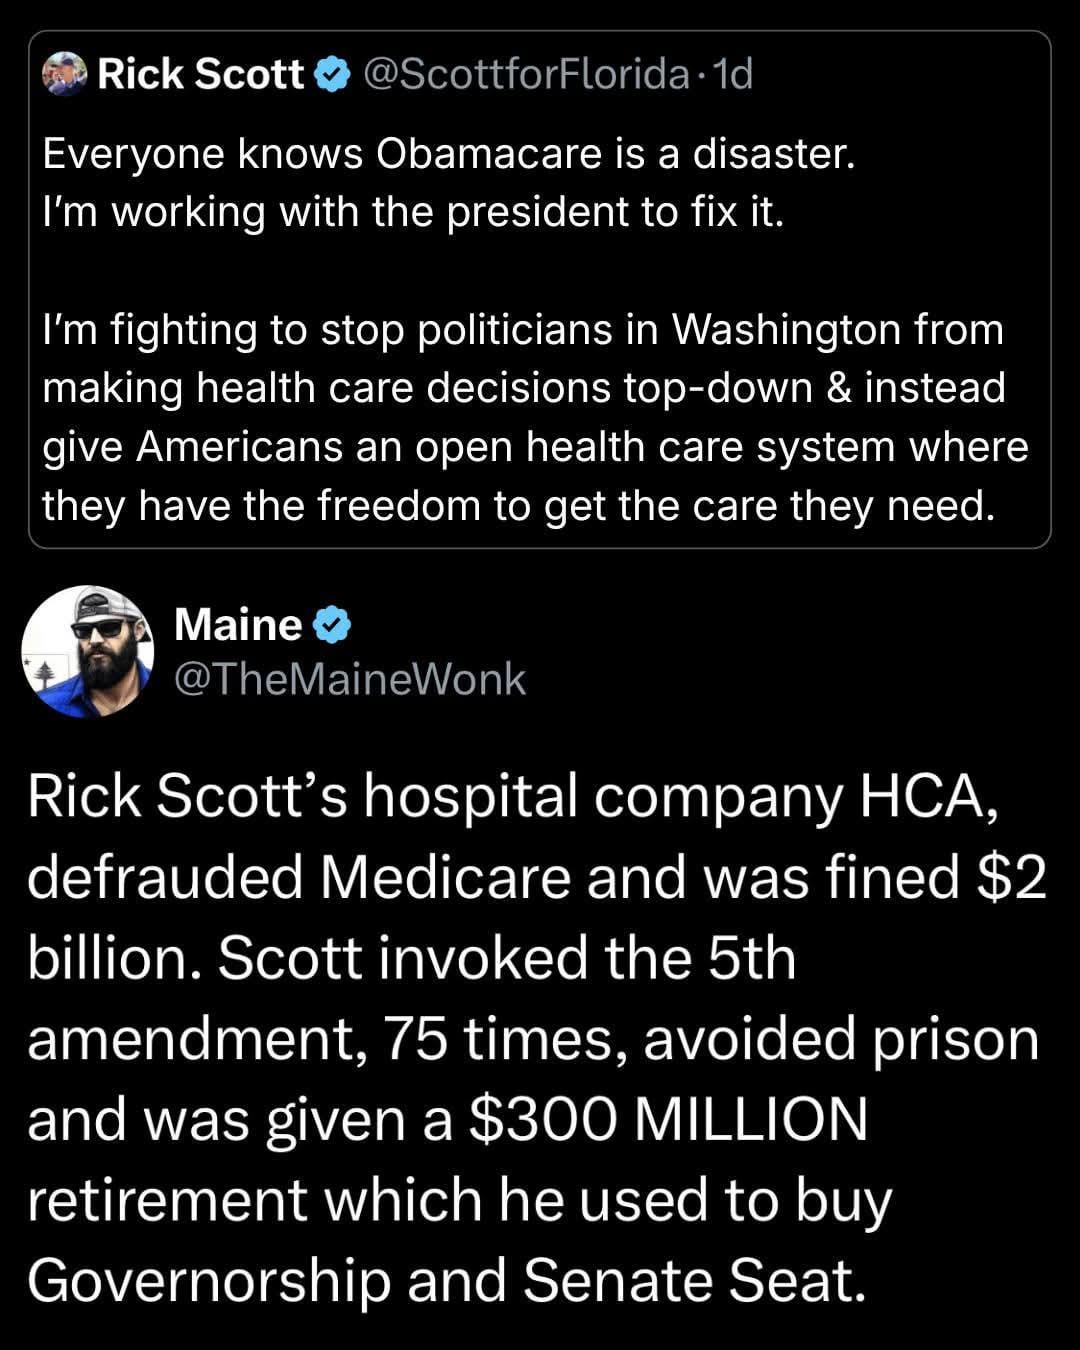Open the Maine display name

[238, 625]
